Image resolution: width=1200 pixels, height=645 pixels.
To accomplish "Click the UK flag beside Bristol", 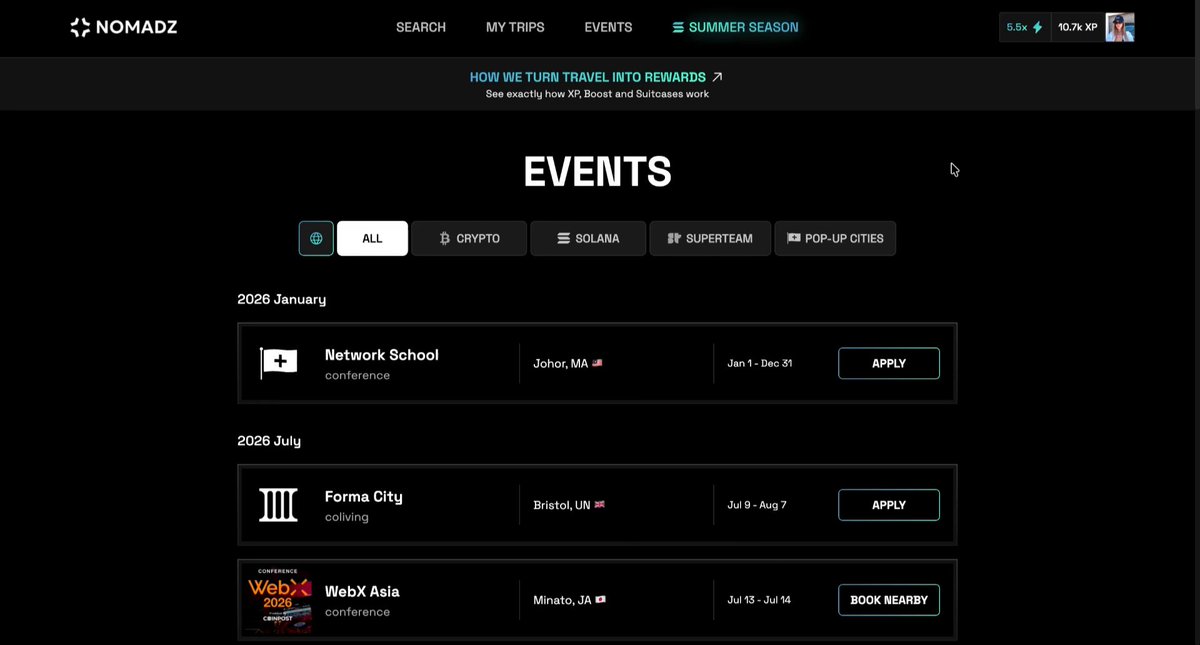I will [x=600, y=505].
